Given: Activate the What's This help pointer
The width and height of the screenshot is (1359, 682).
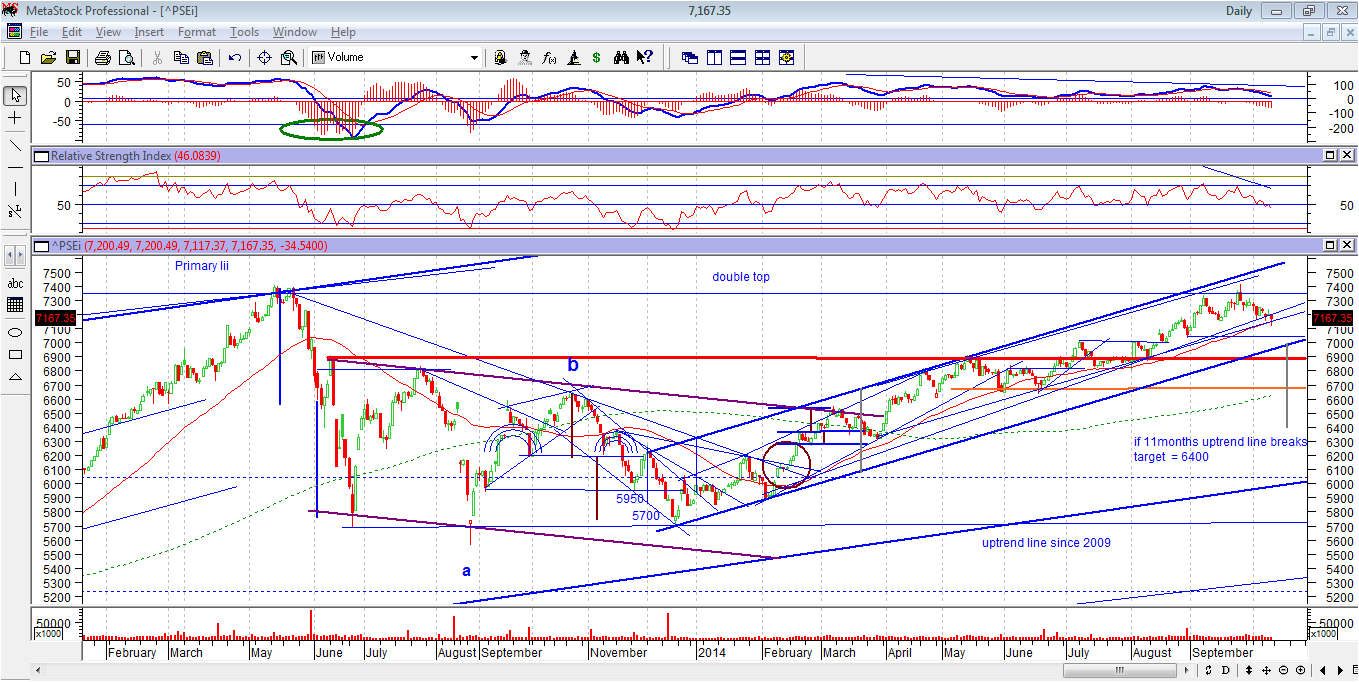Looking at the screenshot, I should [x=644, y=57].
